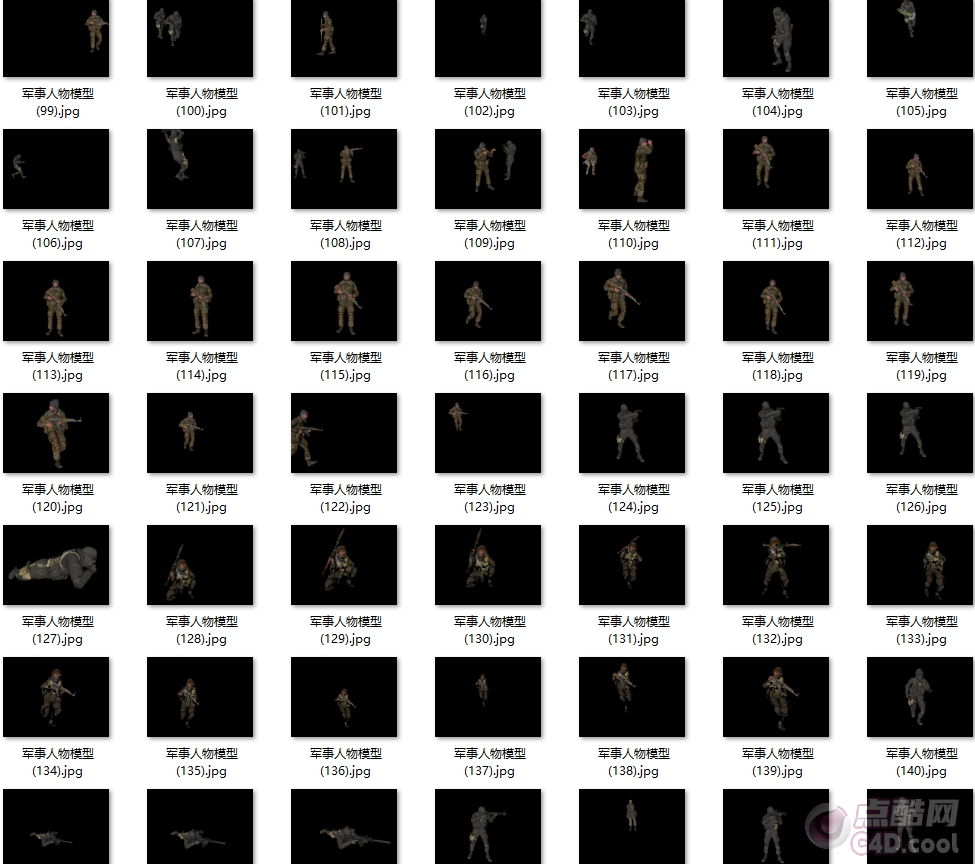Choose the 军事人物模型 (129).jpg thumbnail
975x868 pixels.
pyautogui.click(x=344, y=565)
